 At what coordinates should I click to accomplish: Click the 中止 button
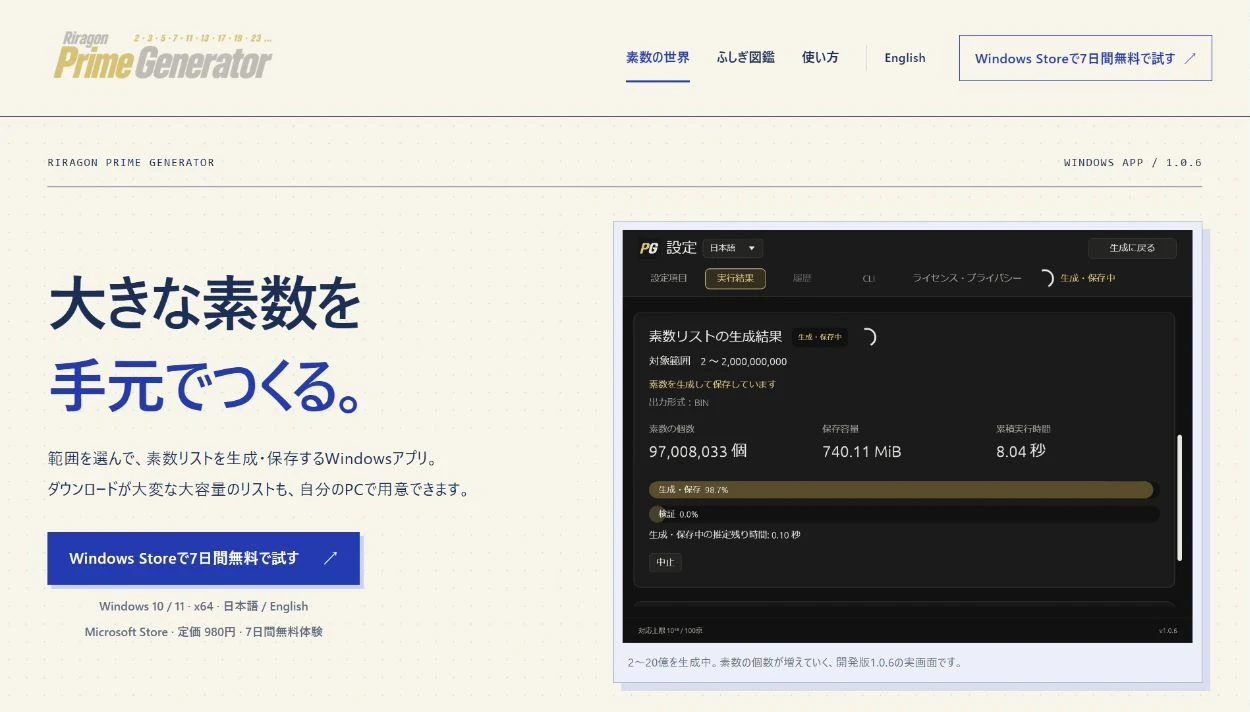point(665,562)
